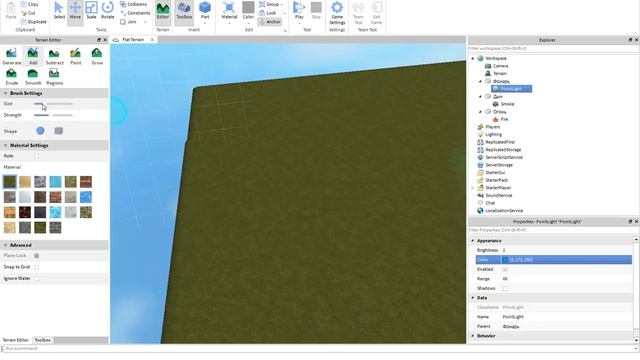The height and width of the screenshot is (360, 640).
Task: Enable Snap to Grid checkbox
Action: (x=37, y=267)
